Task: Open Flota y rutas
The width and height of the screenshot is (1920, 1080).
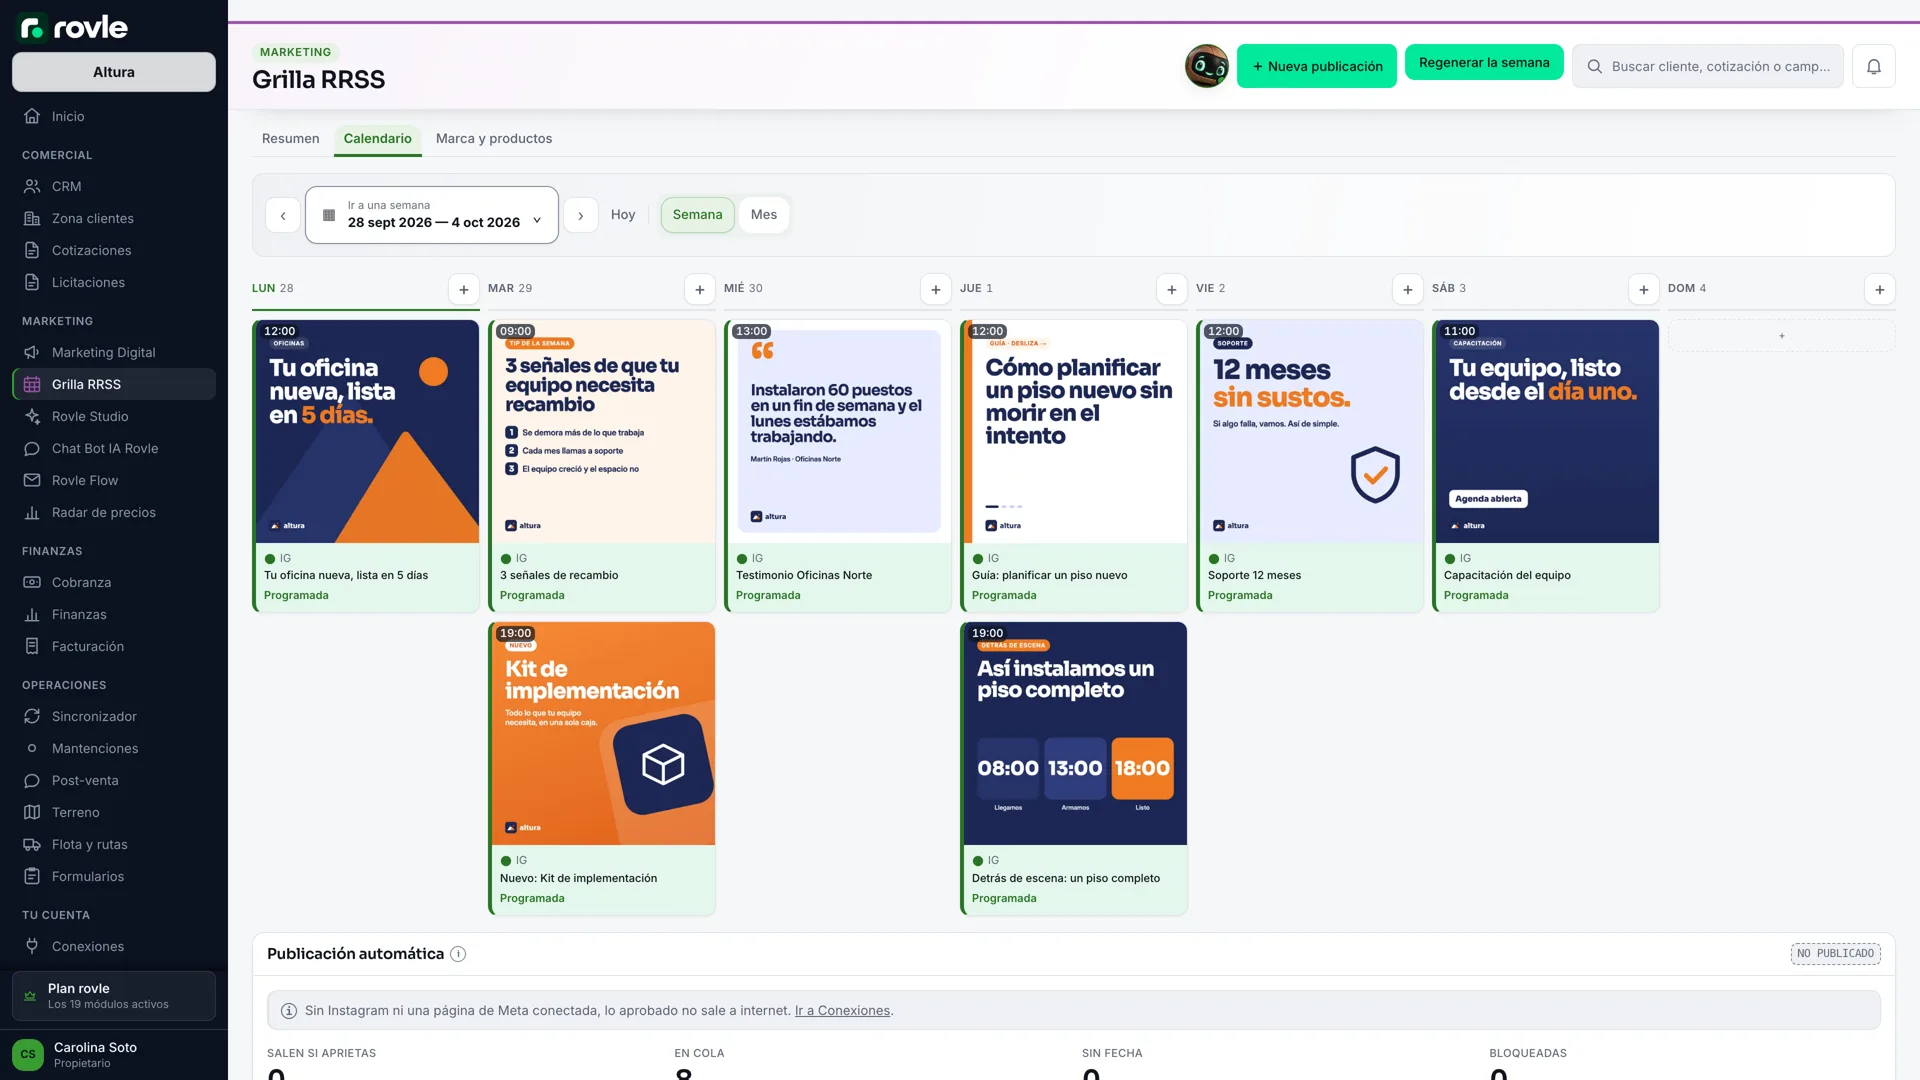Action: pyautogui.click(x=114, y=844)
